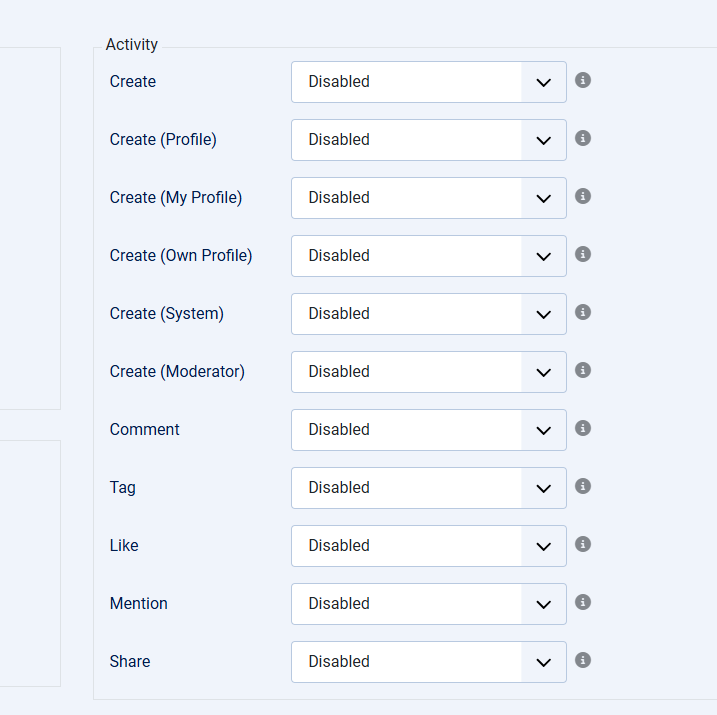This screenshot has height=715, width=717.
Task: Change the Tag dropdown value
Action: [429, 488]
